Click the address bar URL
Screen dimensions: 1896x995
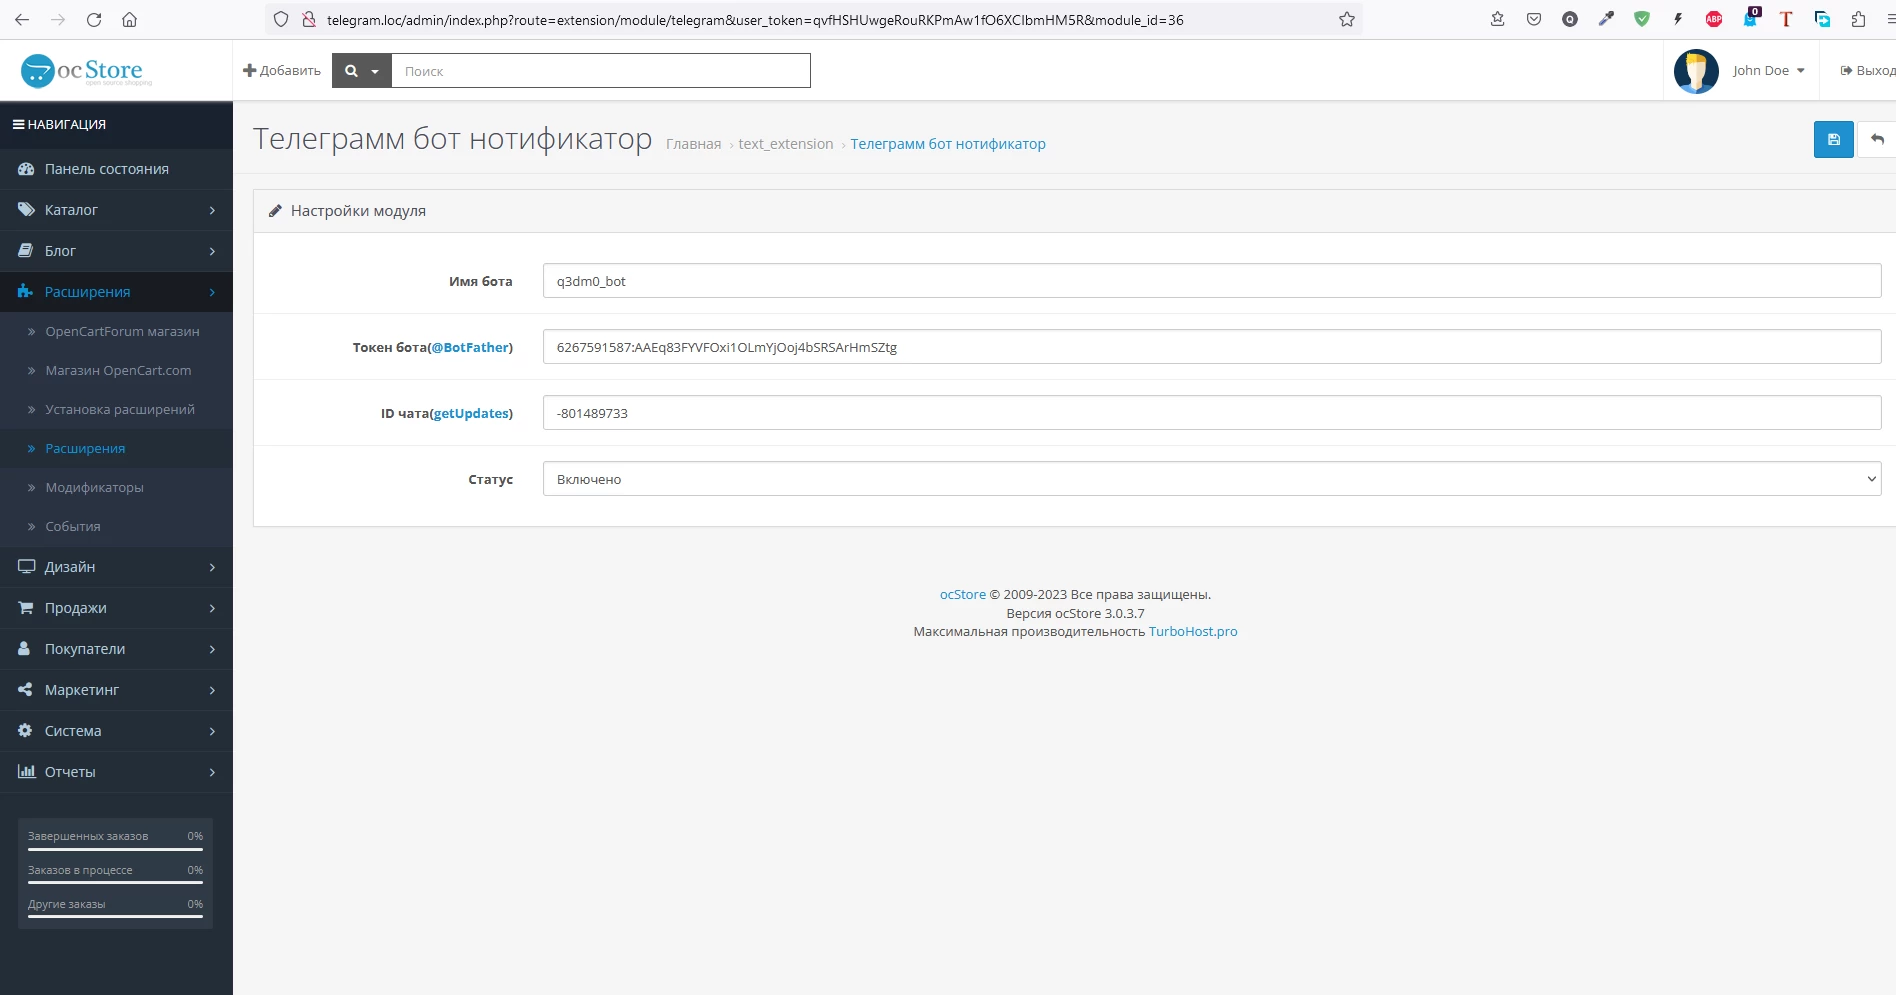755,20
